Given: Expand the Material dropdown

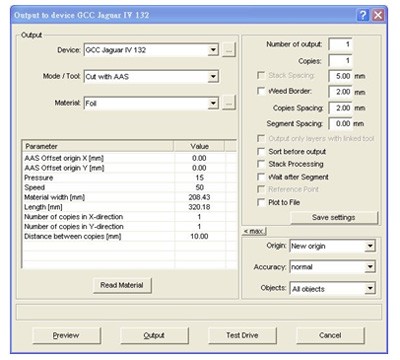Looking at the screenshot, I should tap(213, 103).
